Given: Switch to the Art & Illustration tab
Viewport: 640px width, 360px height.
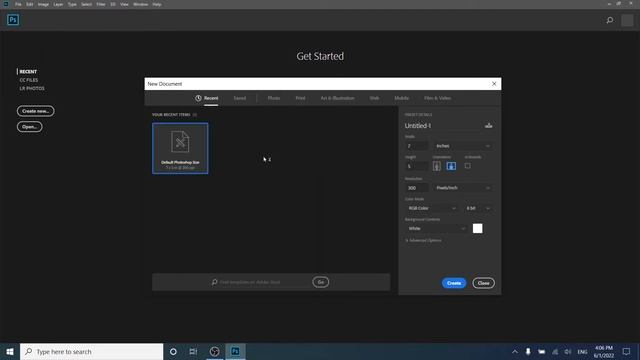Looking at the screenshot, I should tap(338, 98).
